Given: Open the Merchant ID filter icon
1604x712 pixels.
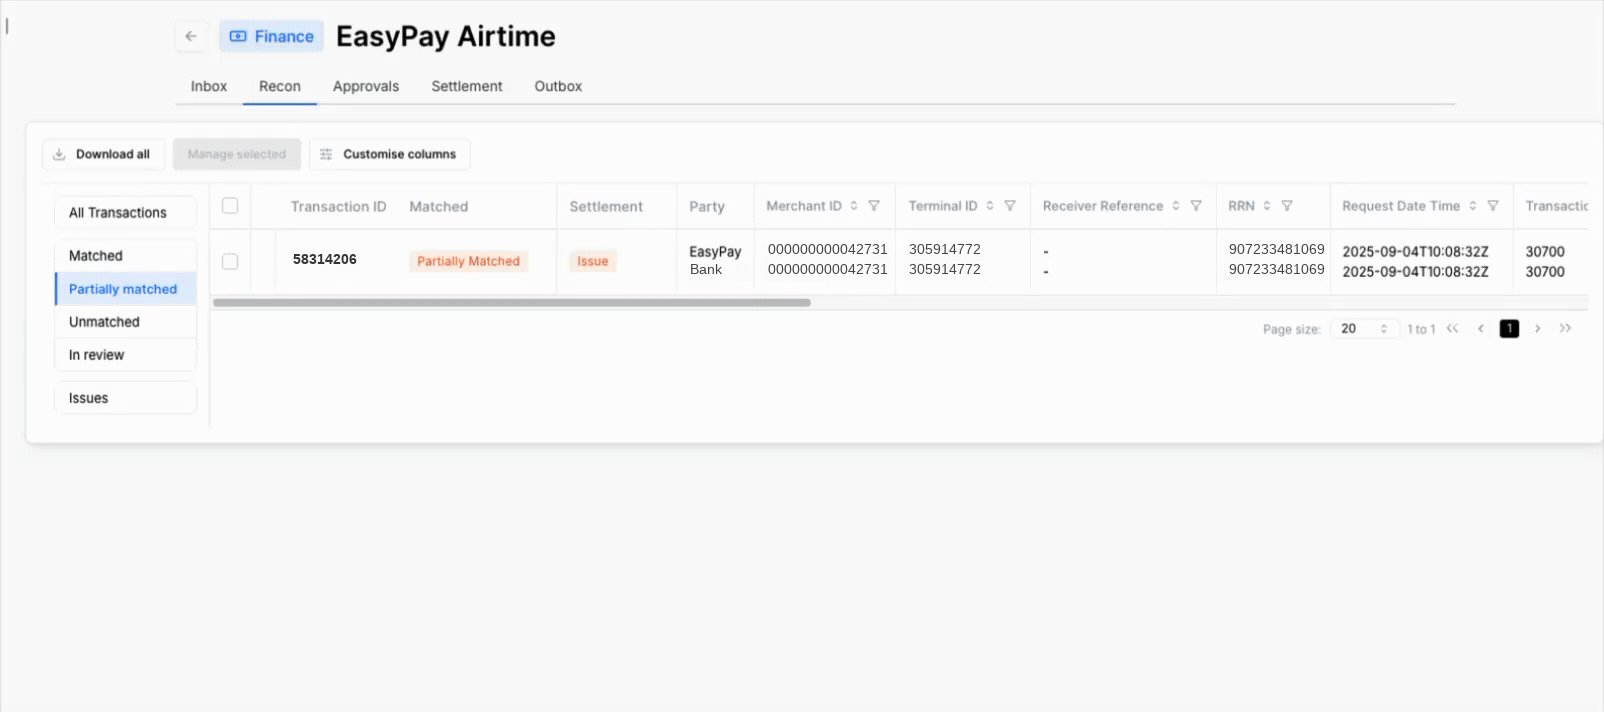Looking at the screenshot, I should click(874, 206).
